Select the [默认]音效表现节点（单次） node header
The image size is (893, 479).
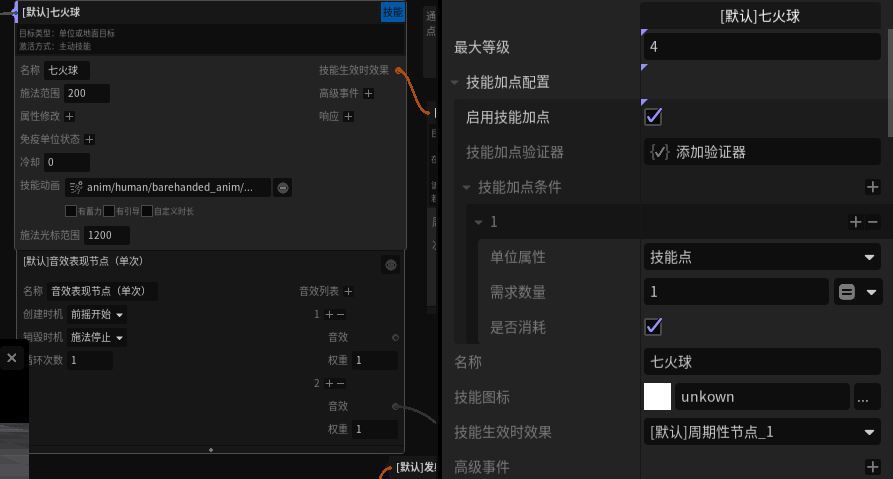pyautogui.click(x=84, y=261)
